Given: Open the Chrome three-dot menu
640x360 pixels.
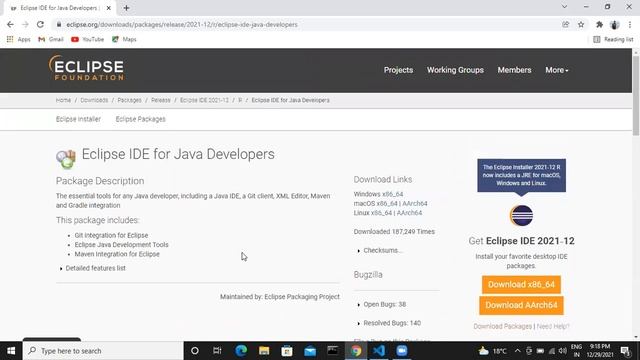Looking at the screenshot, I should click(630, 24).
